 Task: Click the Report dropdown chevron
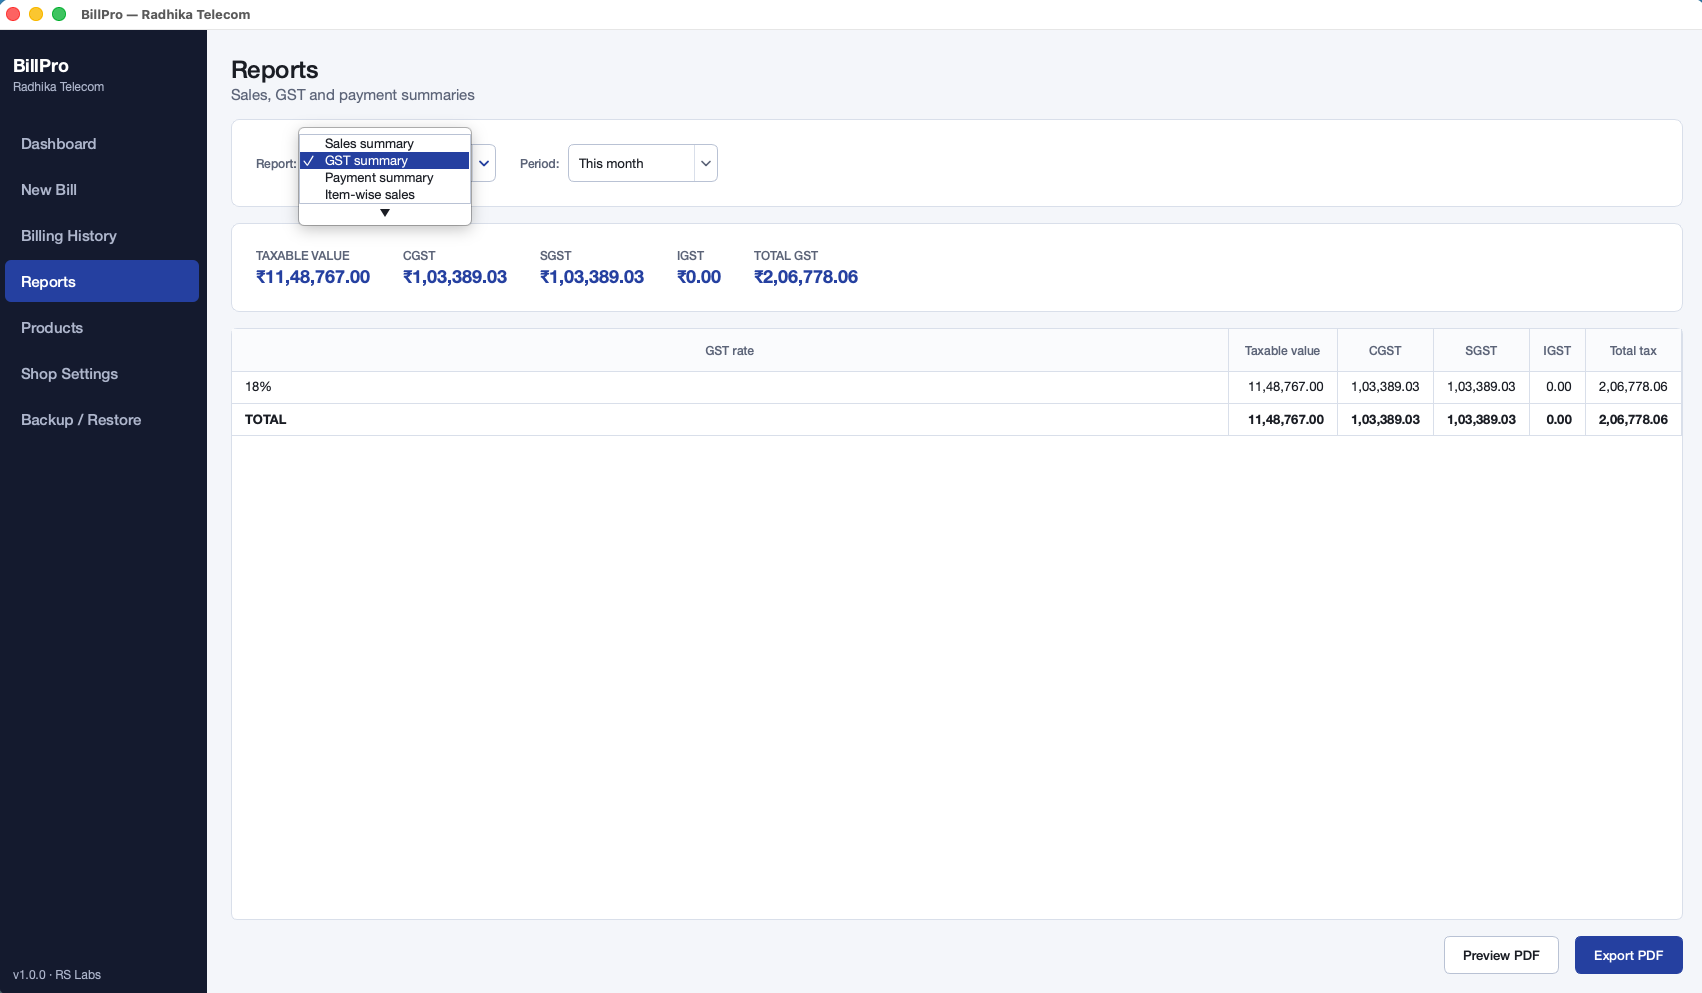click(x=484, y=163)
